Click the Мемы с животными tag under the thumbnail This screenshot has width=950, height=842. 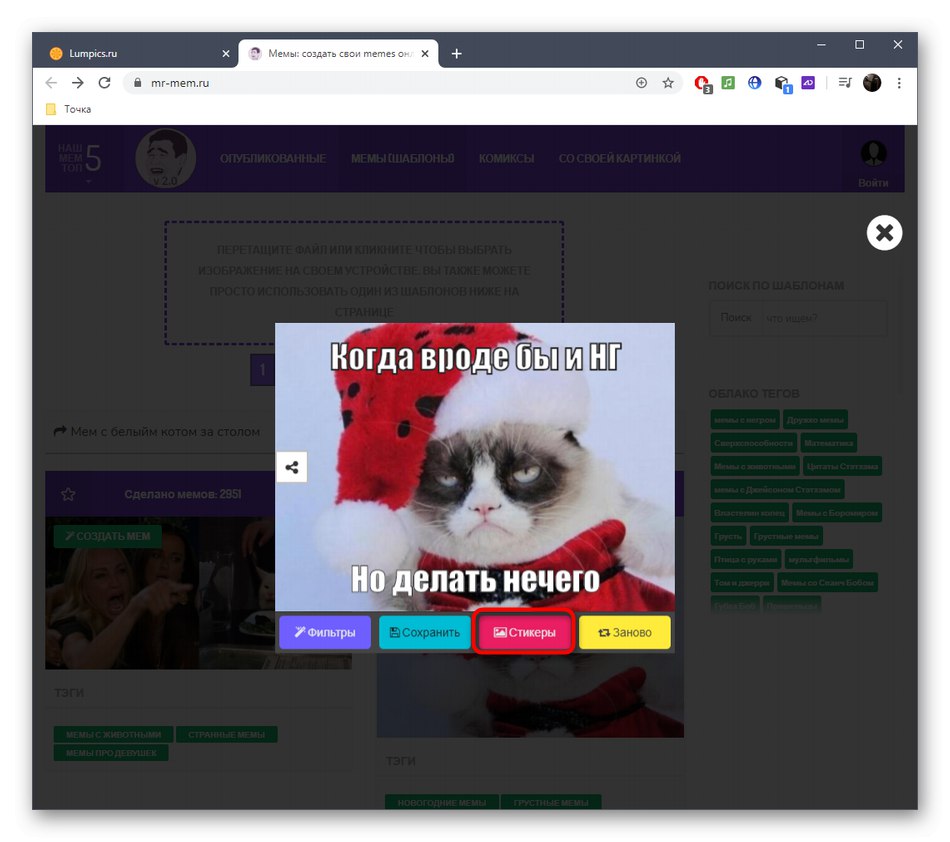[113, 734]
